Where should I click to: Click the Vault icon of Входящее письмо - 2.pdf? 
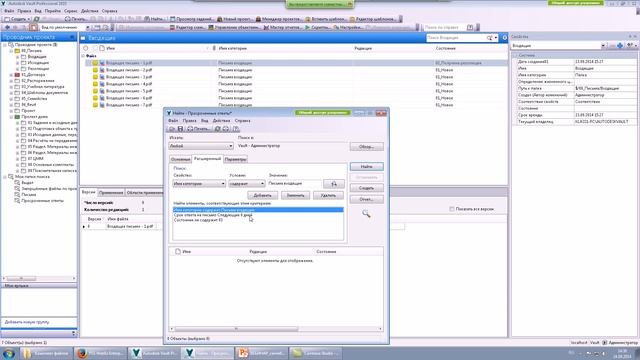(x=102, y=70)
